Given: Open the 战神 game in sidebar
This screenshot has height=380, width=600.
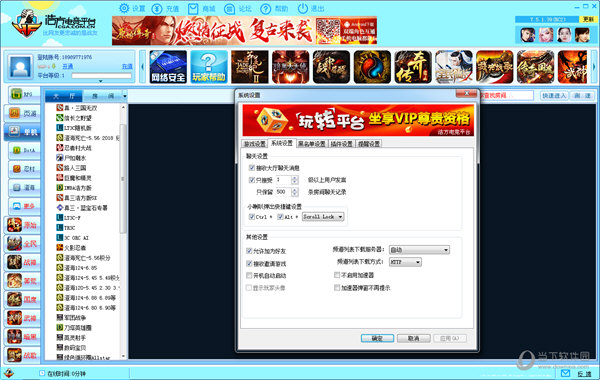Looking at the screenshot, I should (22, 262).
